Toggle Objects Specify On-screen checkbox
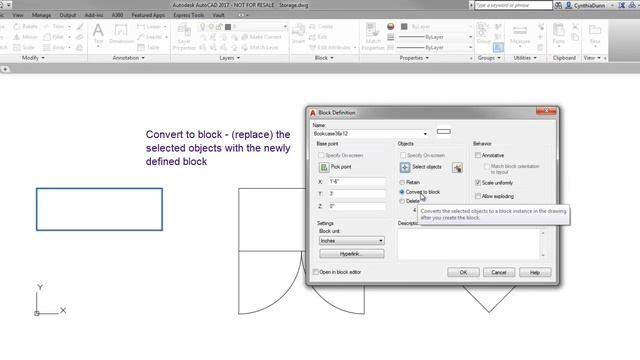Viewport: 640px width, 360px height. point(403,156)
